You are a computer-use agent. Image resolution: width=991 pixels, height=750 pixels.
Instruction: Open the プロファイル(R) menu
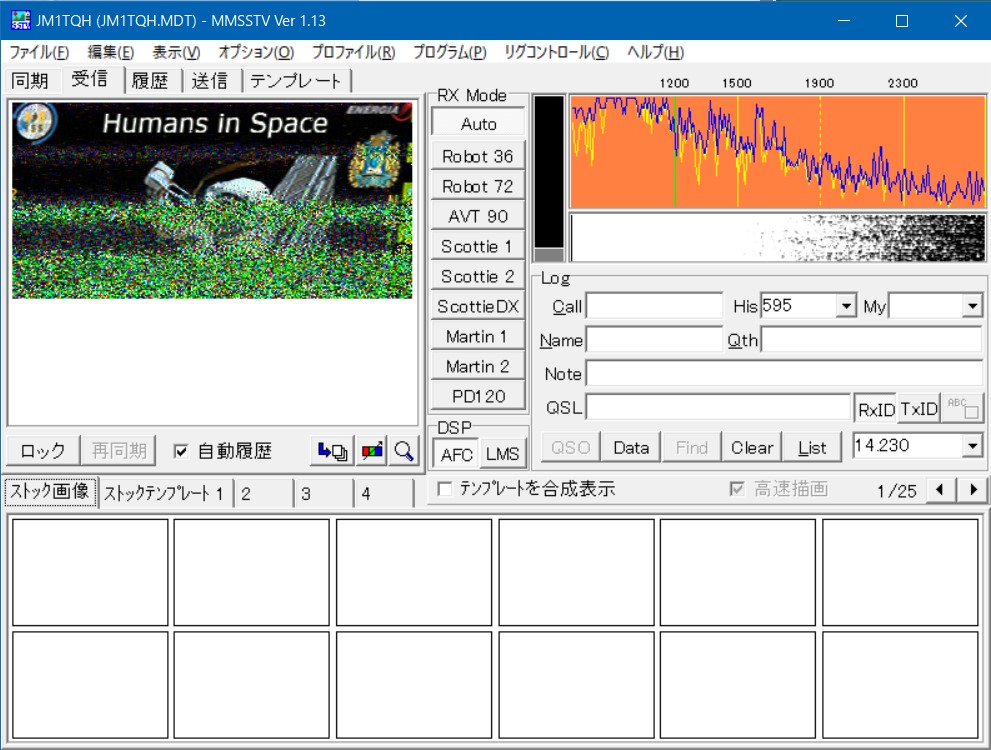coord(353,52)
